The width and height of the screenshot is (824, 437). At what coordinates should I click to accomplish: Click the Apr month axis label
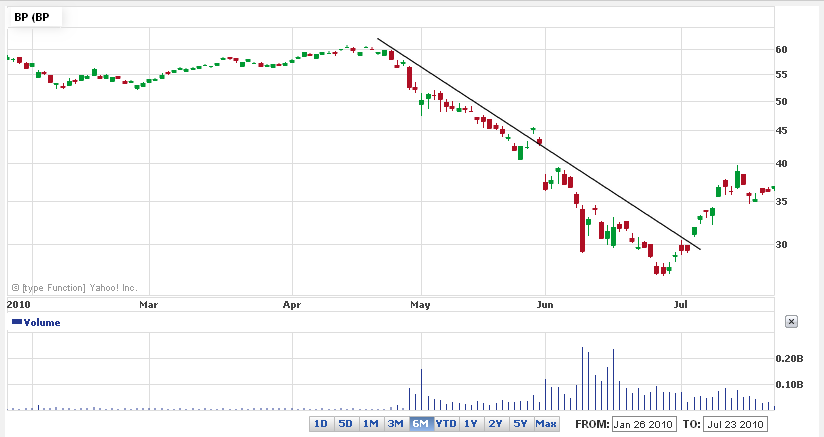(x=292, y=305)
